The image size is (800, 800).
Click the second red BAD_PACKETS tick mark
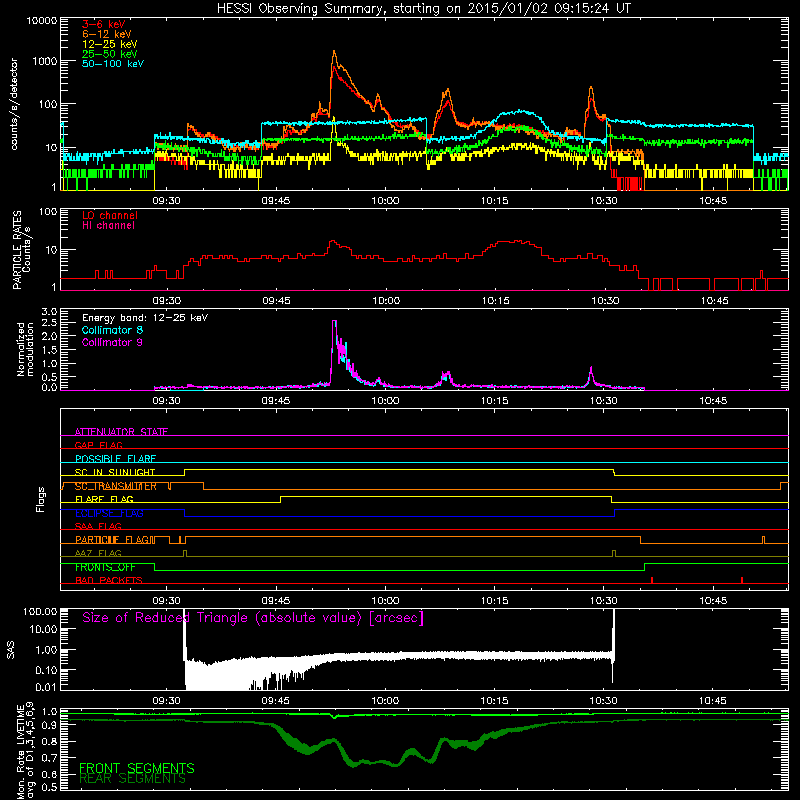(742, 580)
